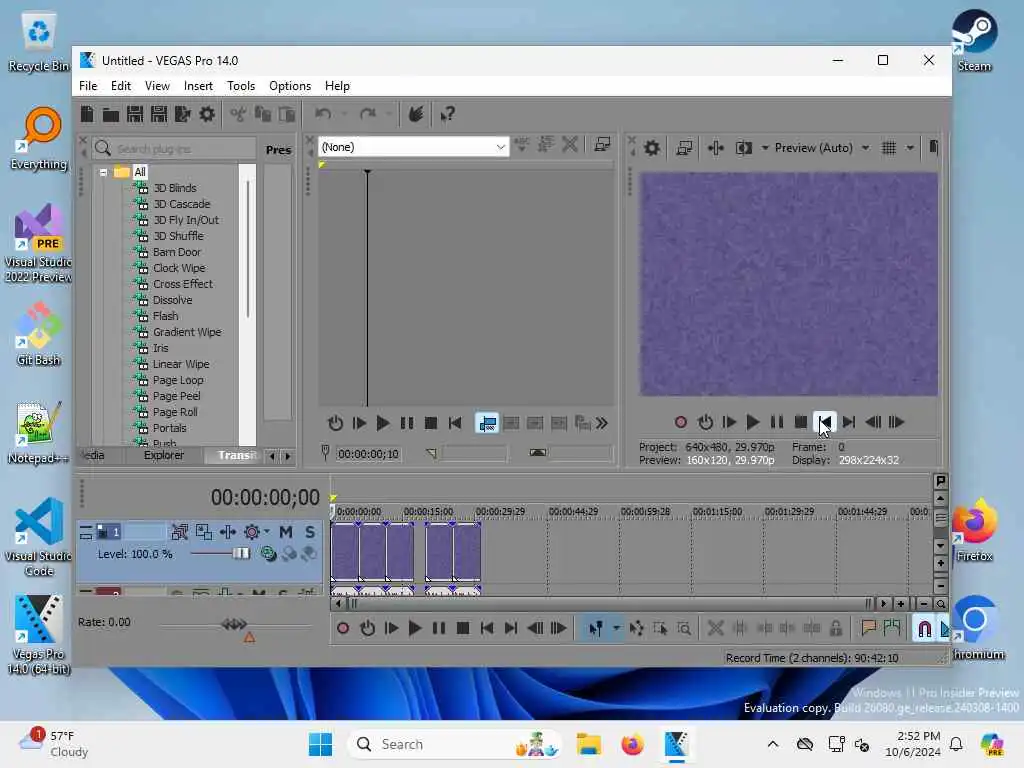Toggle Loop Playback in timeline transport
The image size is (1024, 768).
pos(367,628)
